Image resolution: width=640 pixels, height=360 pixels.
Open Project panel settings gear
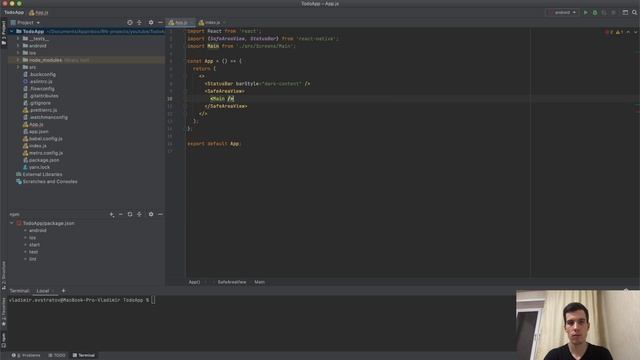[x=151, y=22]
